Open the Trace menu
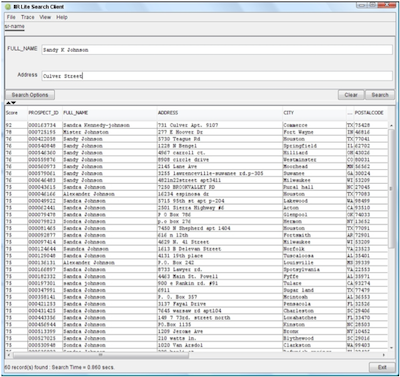The image size is (400, 377). [x=28, y=17]
